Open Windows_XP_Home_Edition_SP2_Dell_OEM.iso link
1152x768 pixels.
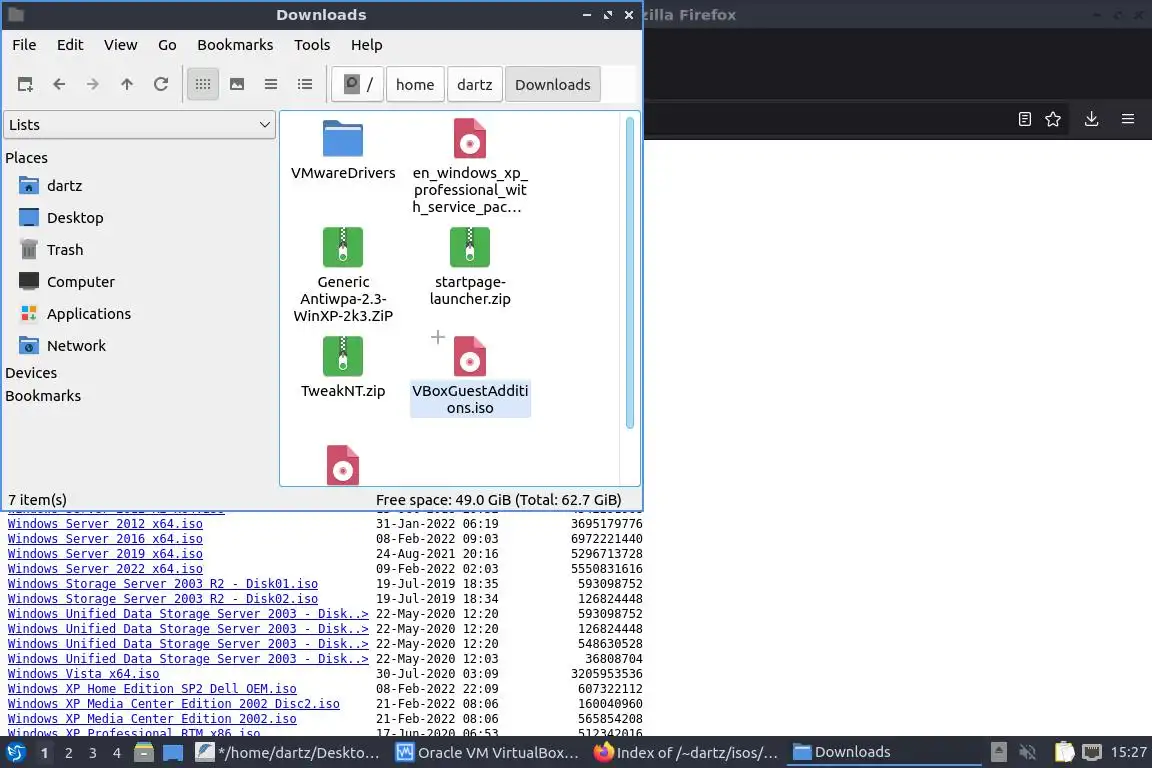coord(152,689)
